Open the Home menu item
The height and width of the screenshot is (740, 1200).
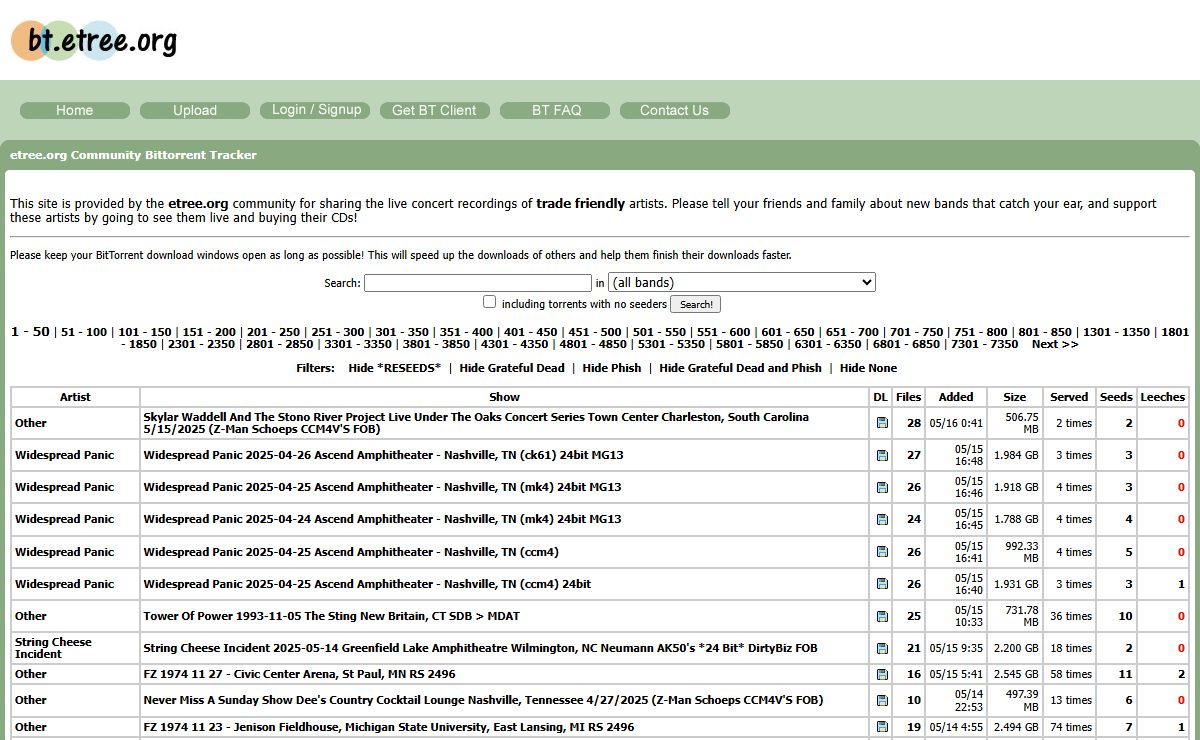[75, 110]
